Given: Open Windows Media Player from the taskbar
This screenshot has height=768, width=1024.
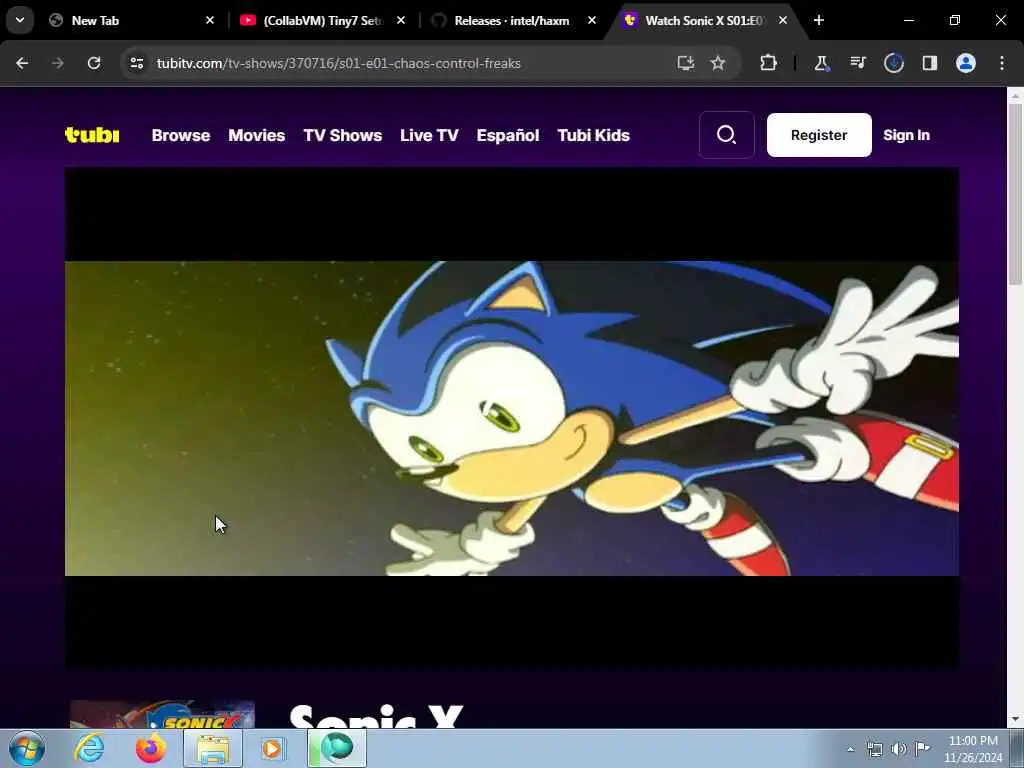Looking at the screenshot, I should [273, 748].
